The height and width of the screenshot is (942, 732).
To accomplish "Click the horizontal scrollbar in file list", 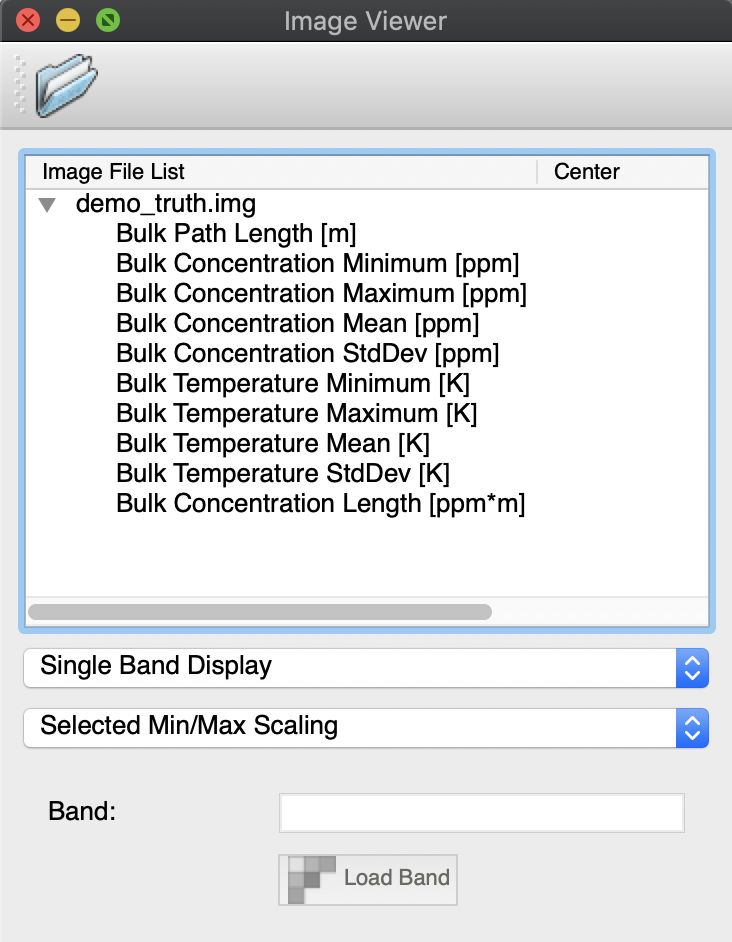I will (x=260, y=611).
